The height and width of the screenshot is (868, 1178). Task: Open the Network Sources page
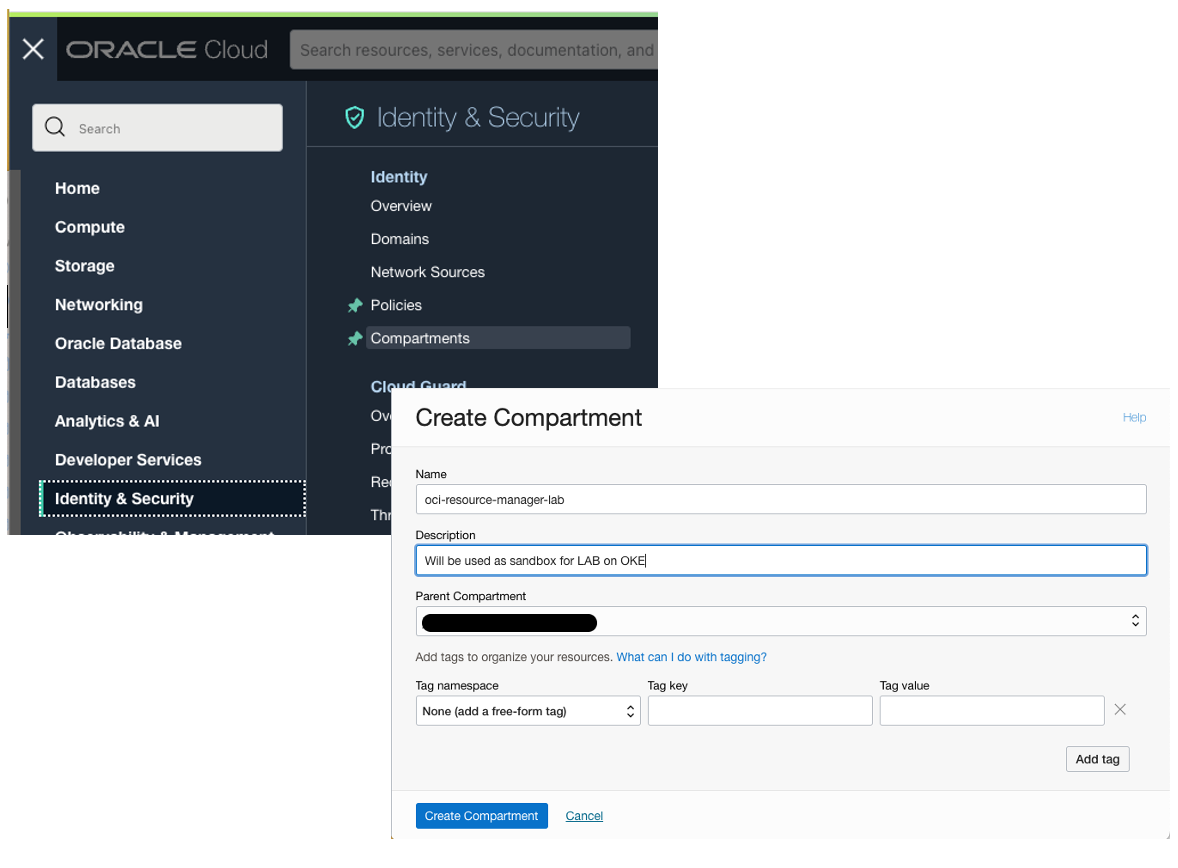427,272
